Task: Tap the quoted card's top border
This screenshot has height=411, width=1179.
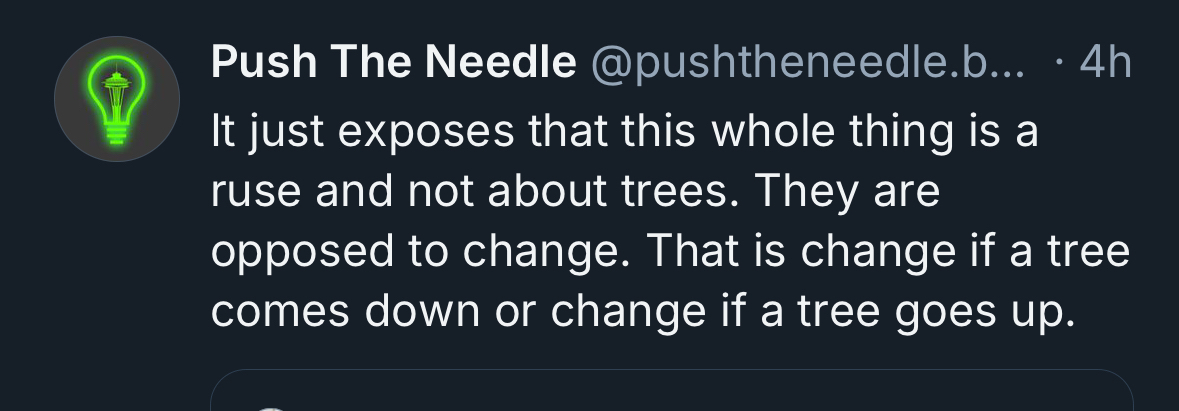Action: pos(670,371)
